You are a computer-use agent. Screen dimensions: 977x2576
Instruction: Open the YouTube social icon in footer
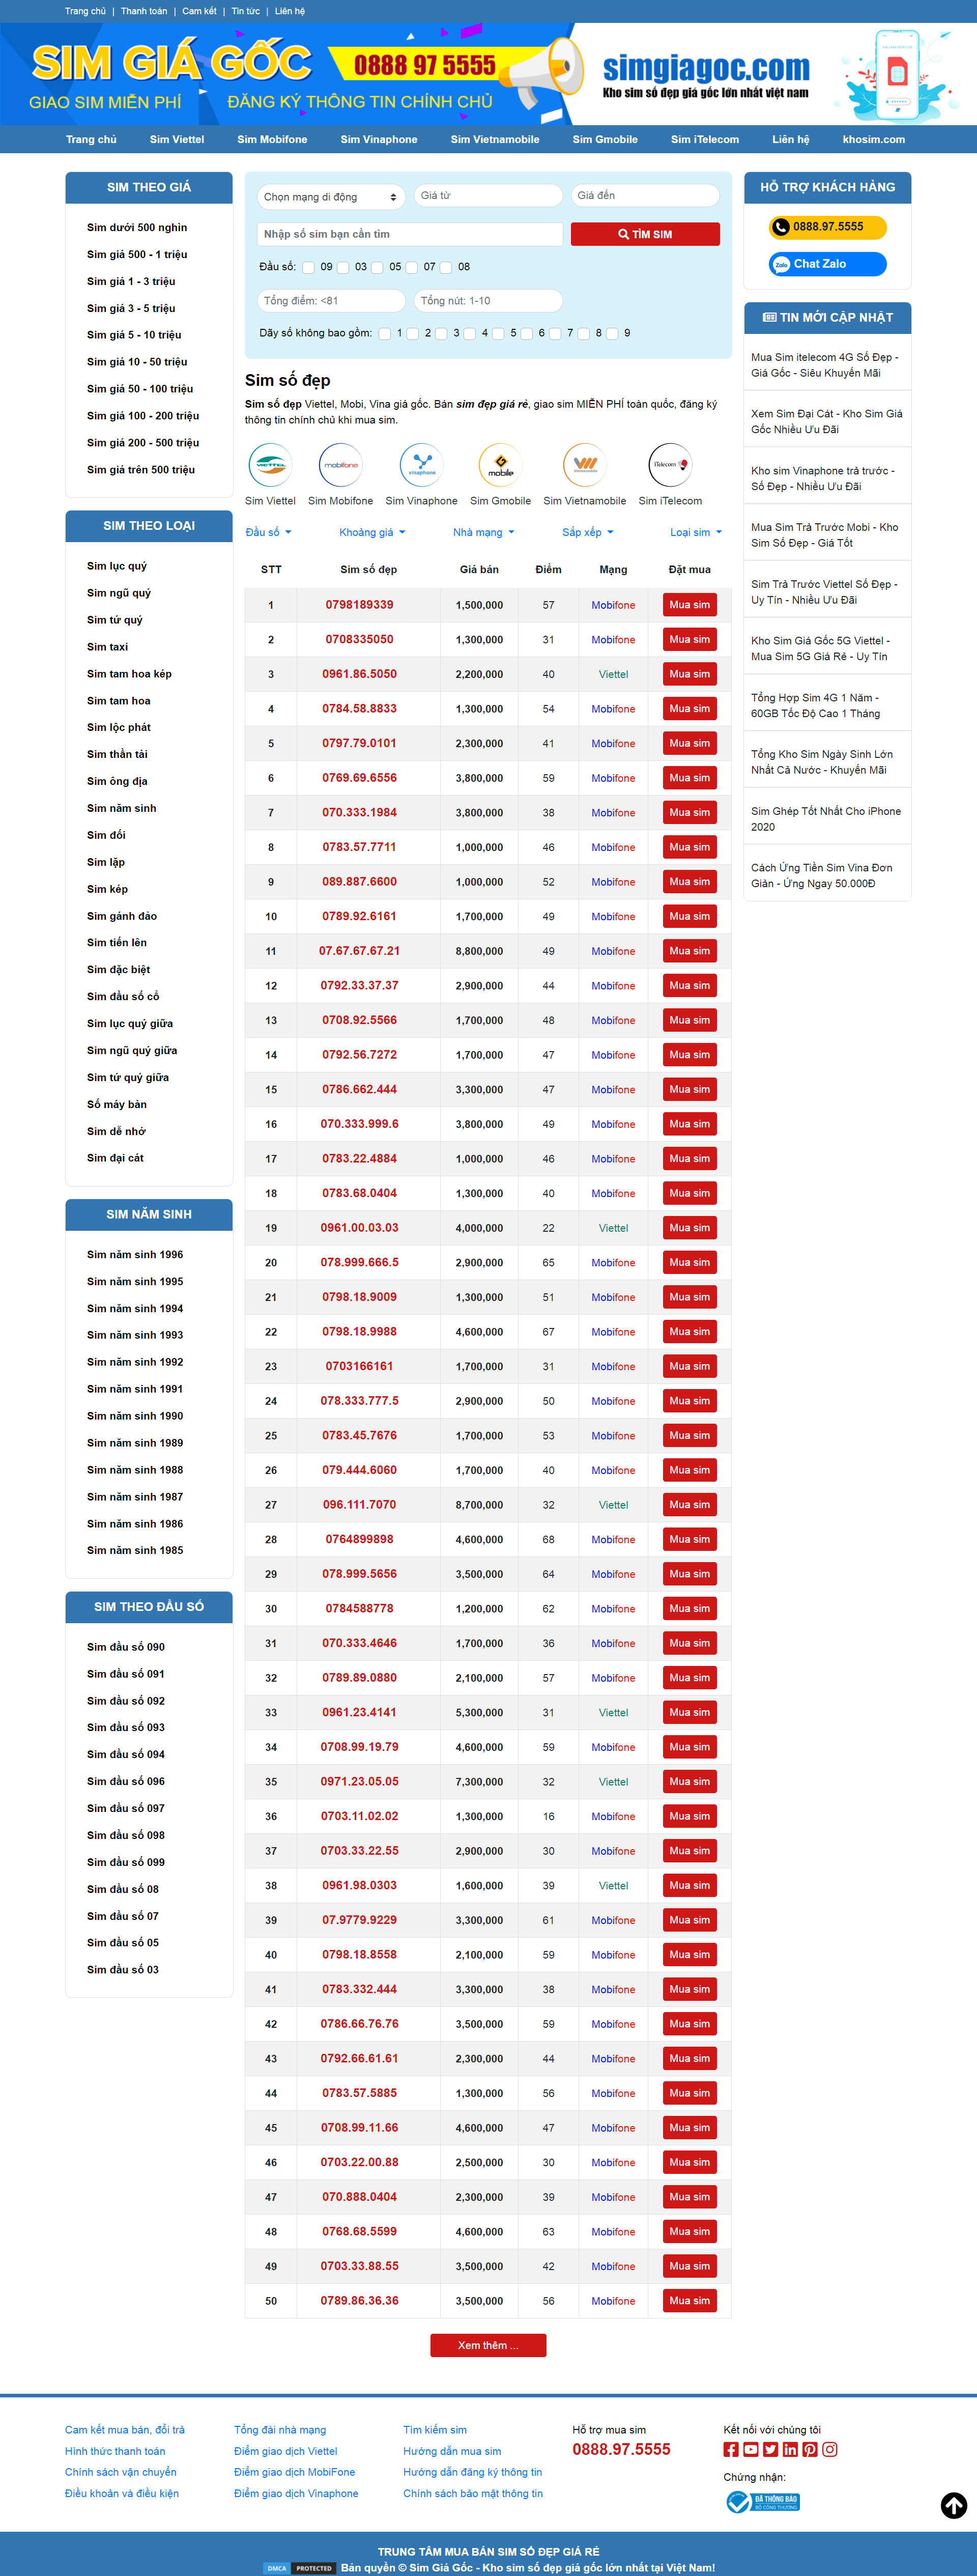pos(751,2449)
